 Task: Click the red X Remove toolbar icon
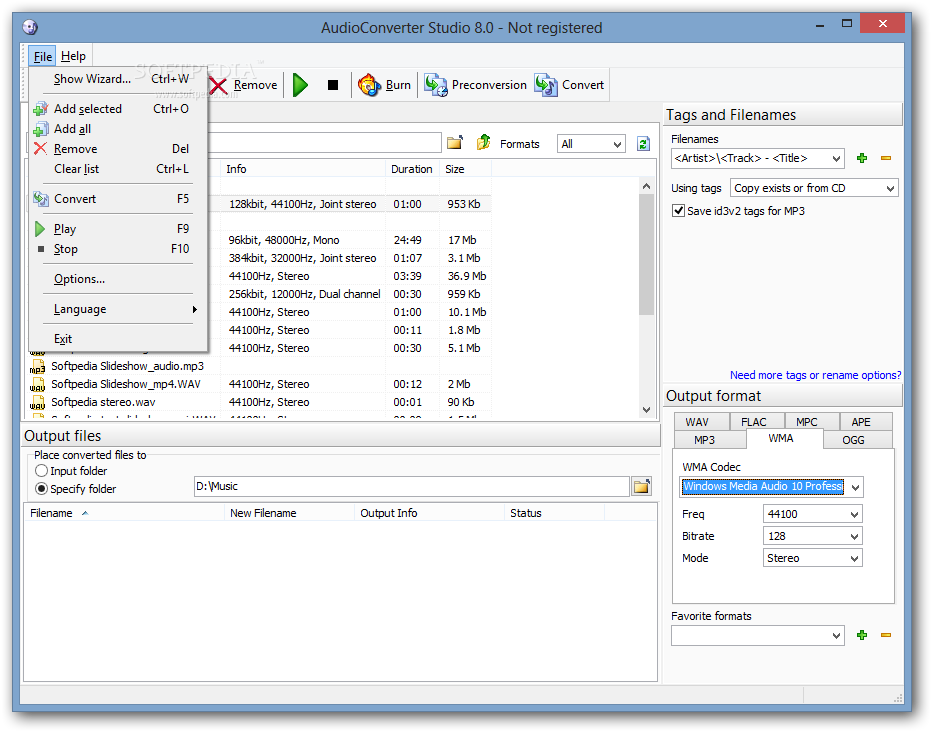pyautogui.click(x=218, y=86)
